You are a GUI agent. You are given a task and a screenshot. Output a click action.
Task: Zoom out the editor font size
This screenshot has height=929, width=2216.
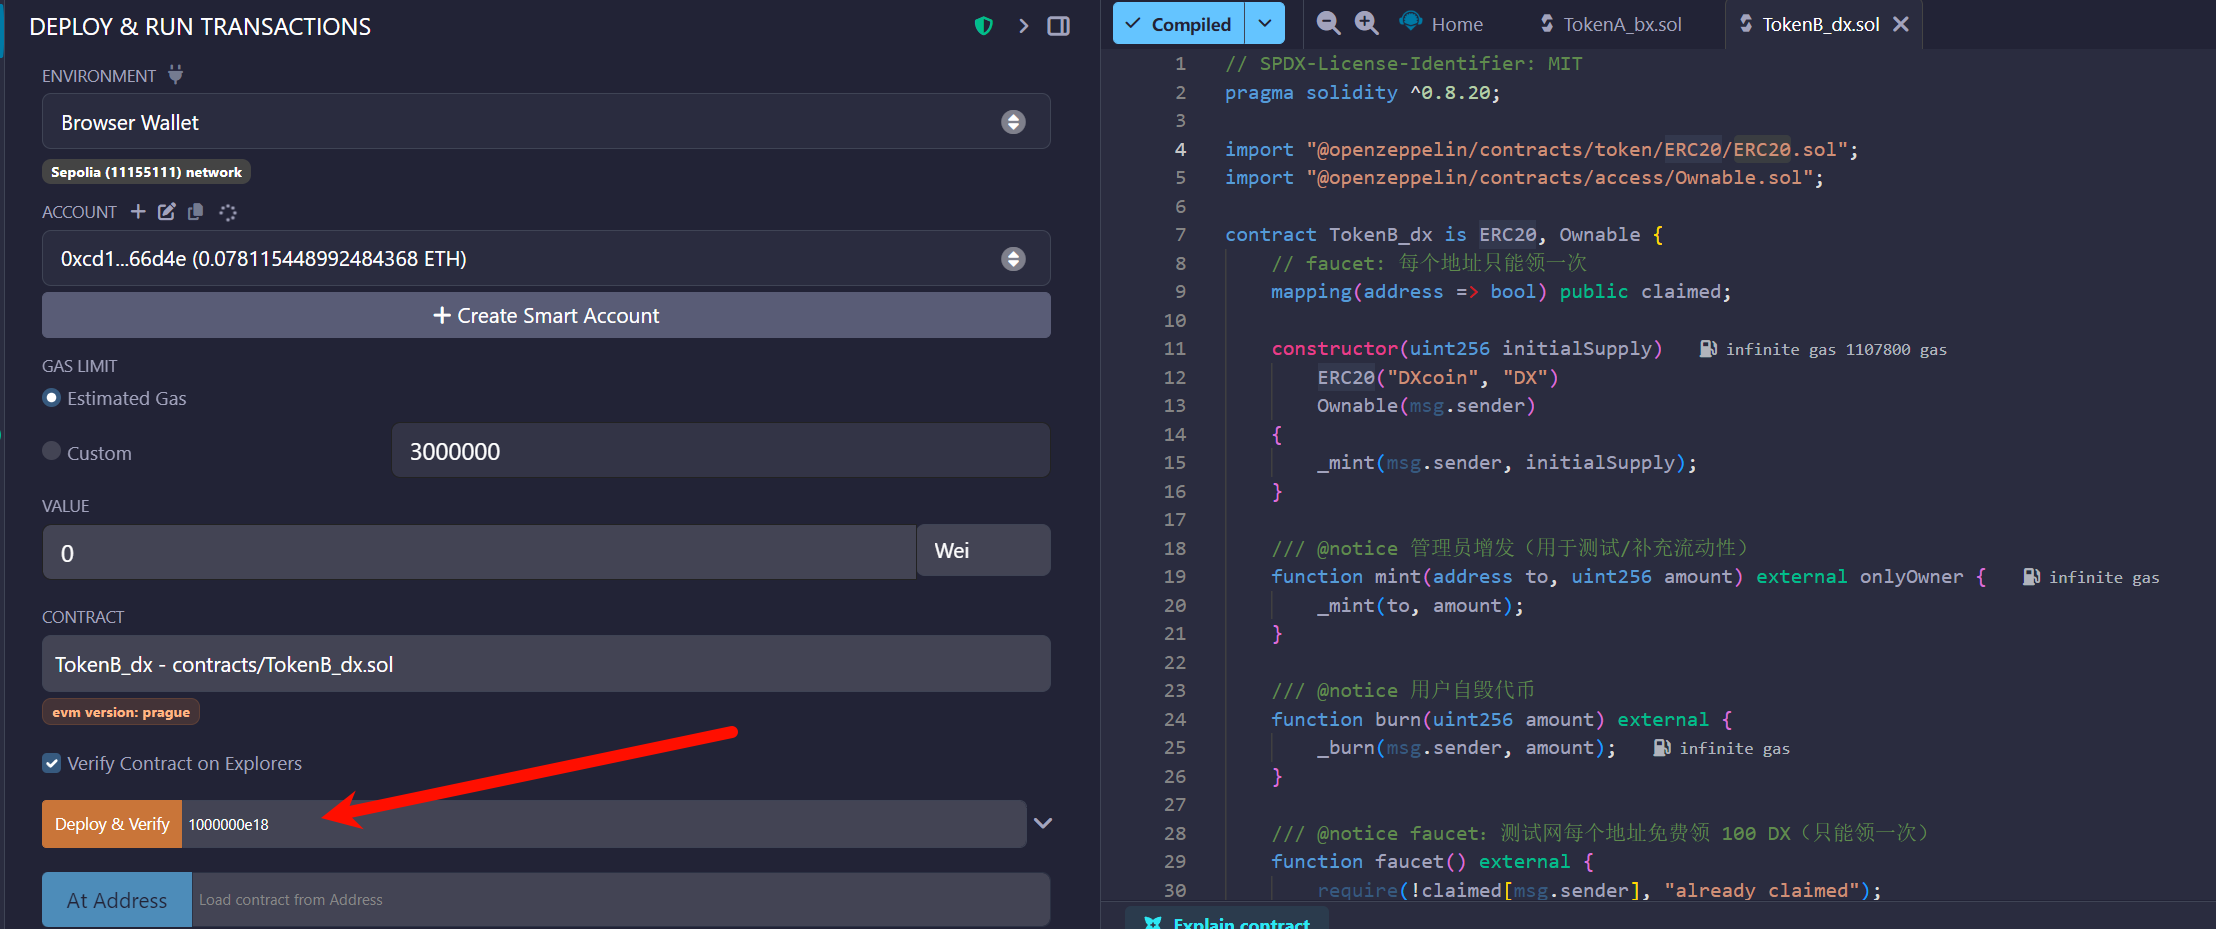(1328, 23)
